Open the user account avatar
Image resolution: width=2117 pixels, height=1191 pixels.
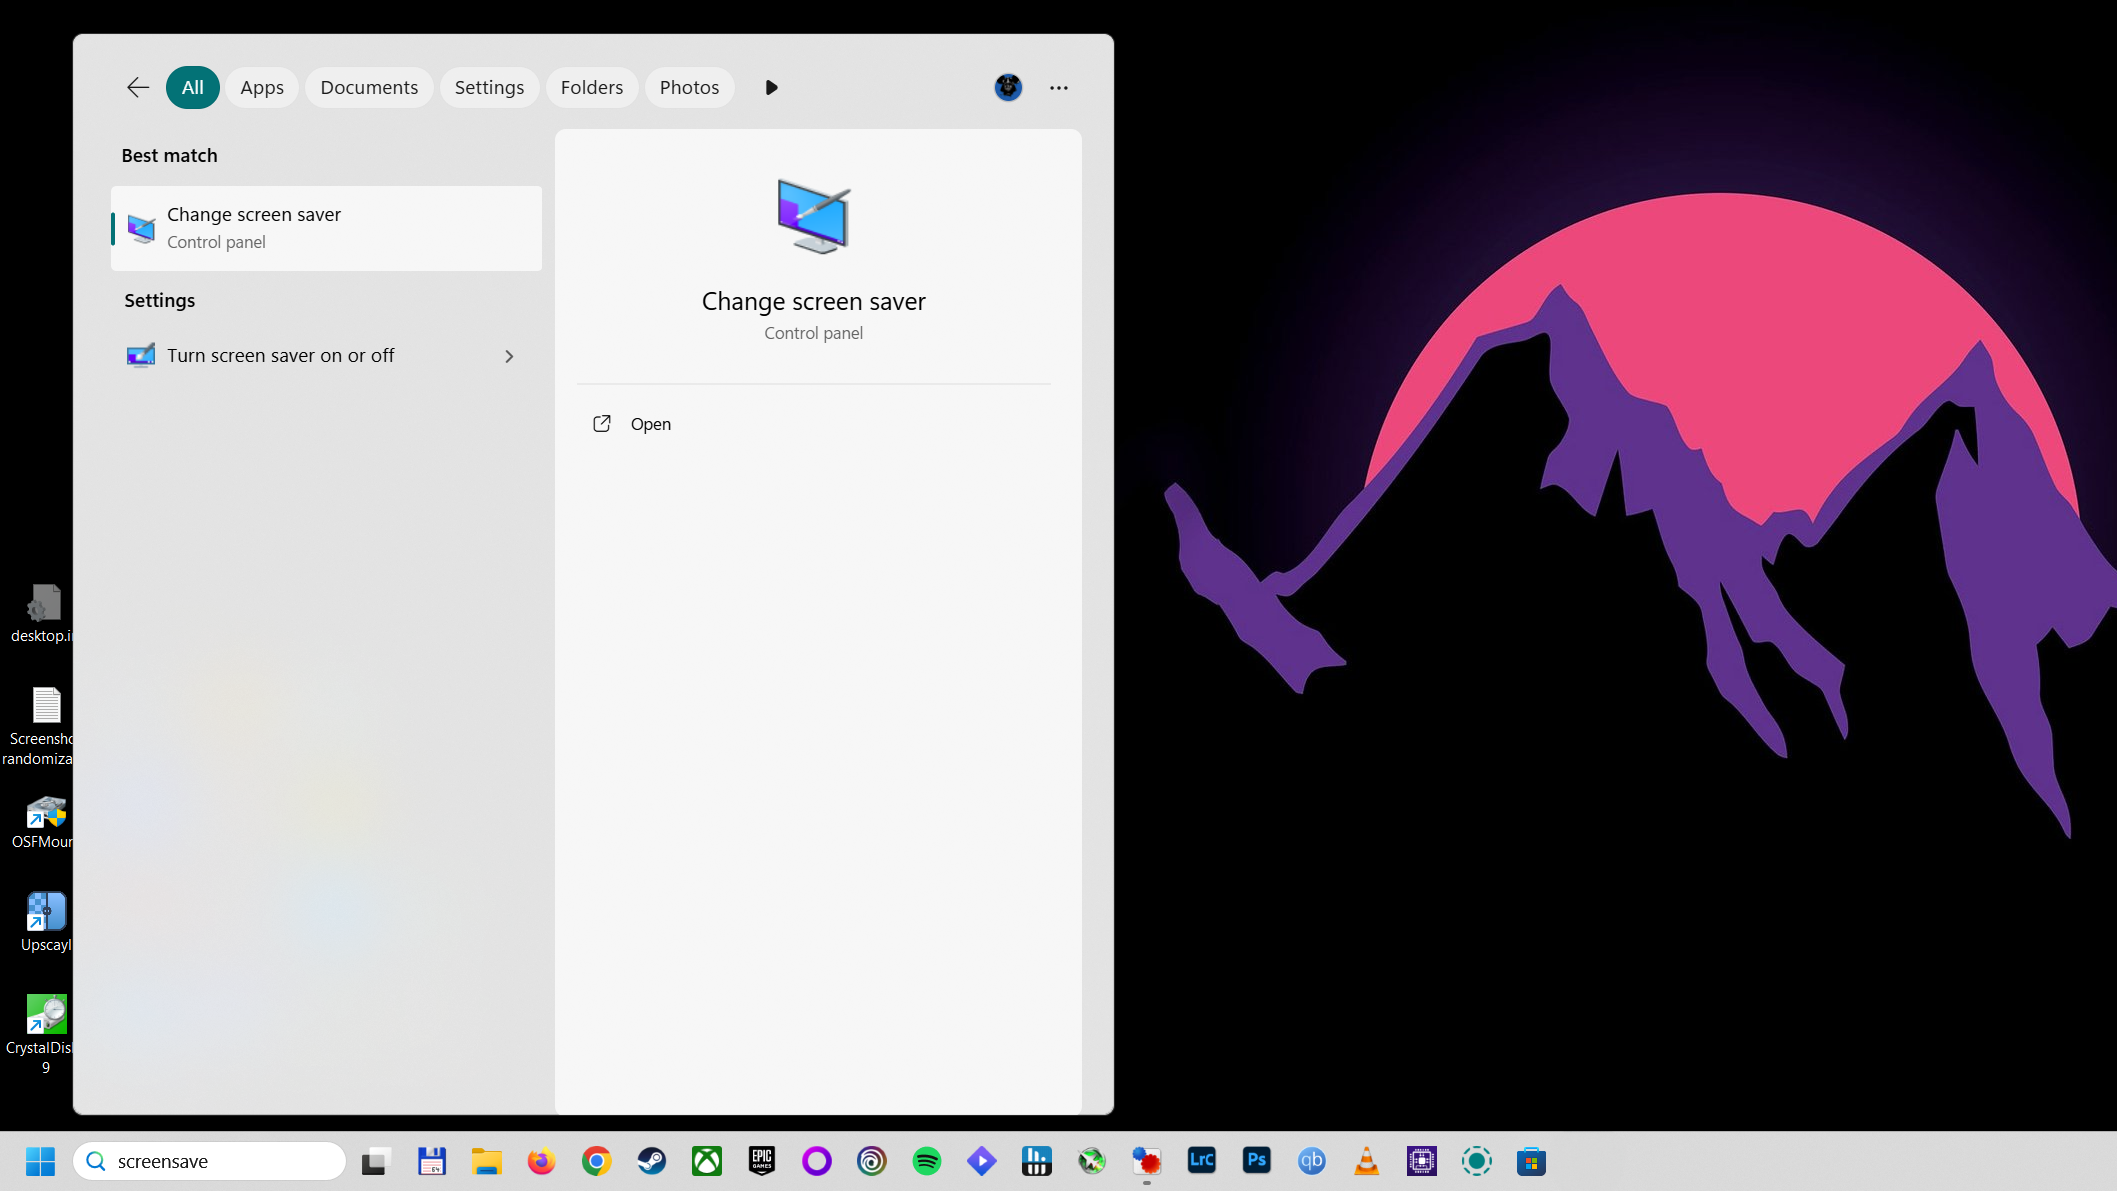click(x=1008, y=87)
